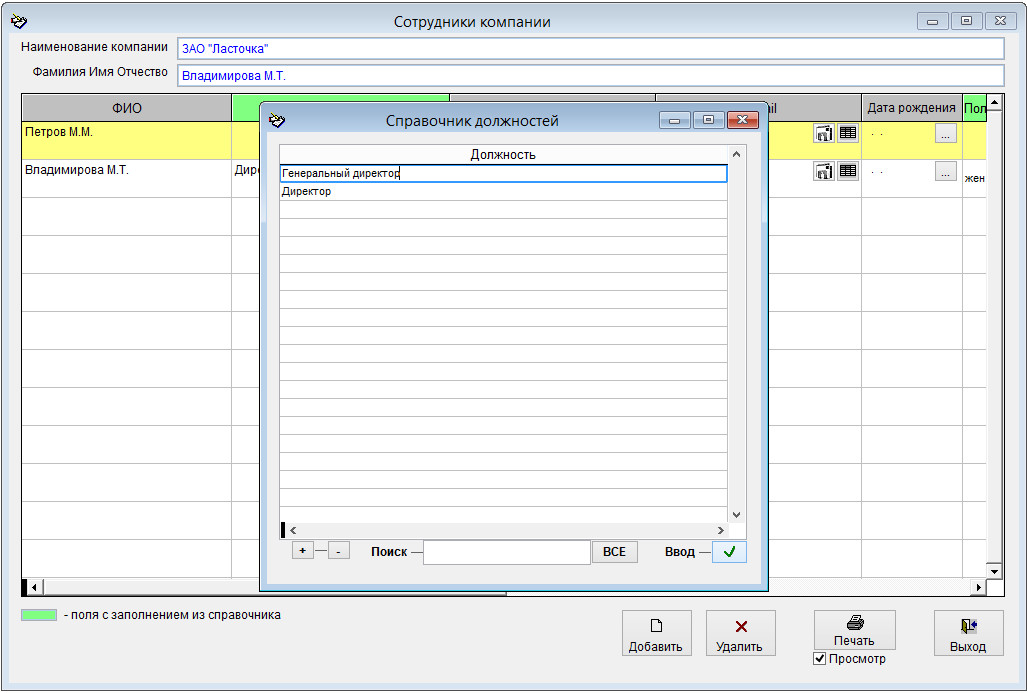
Task: Close the Справочник должностей window
Action: click(743, 120)
